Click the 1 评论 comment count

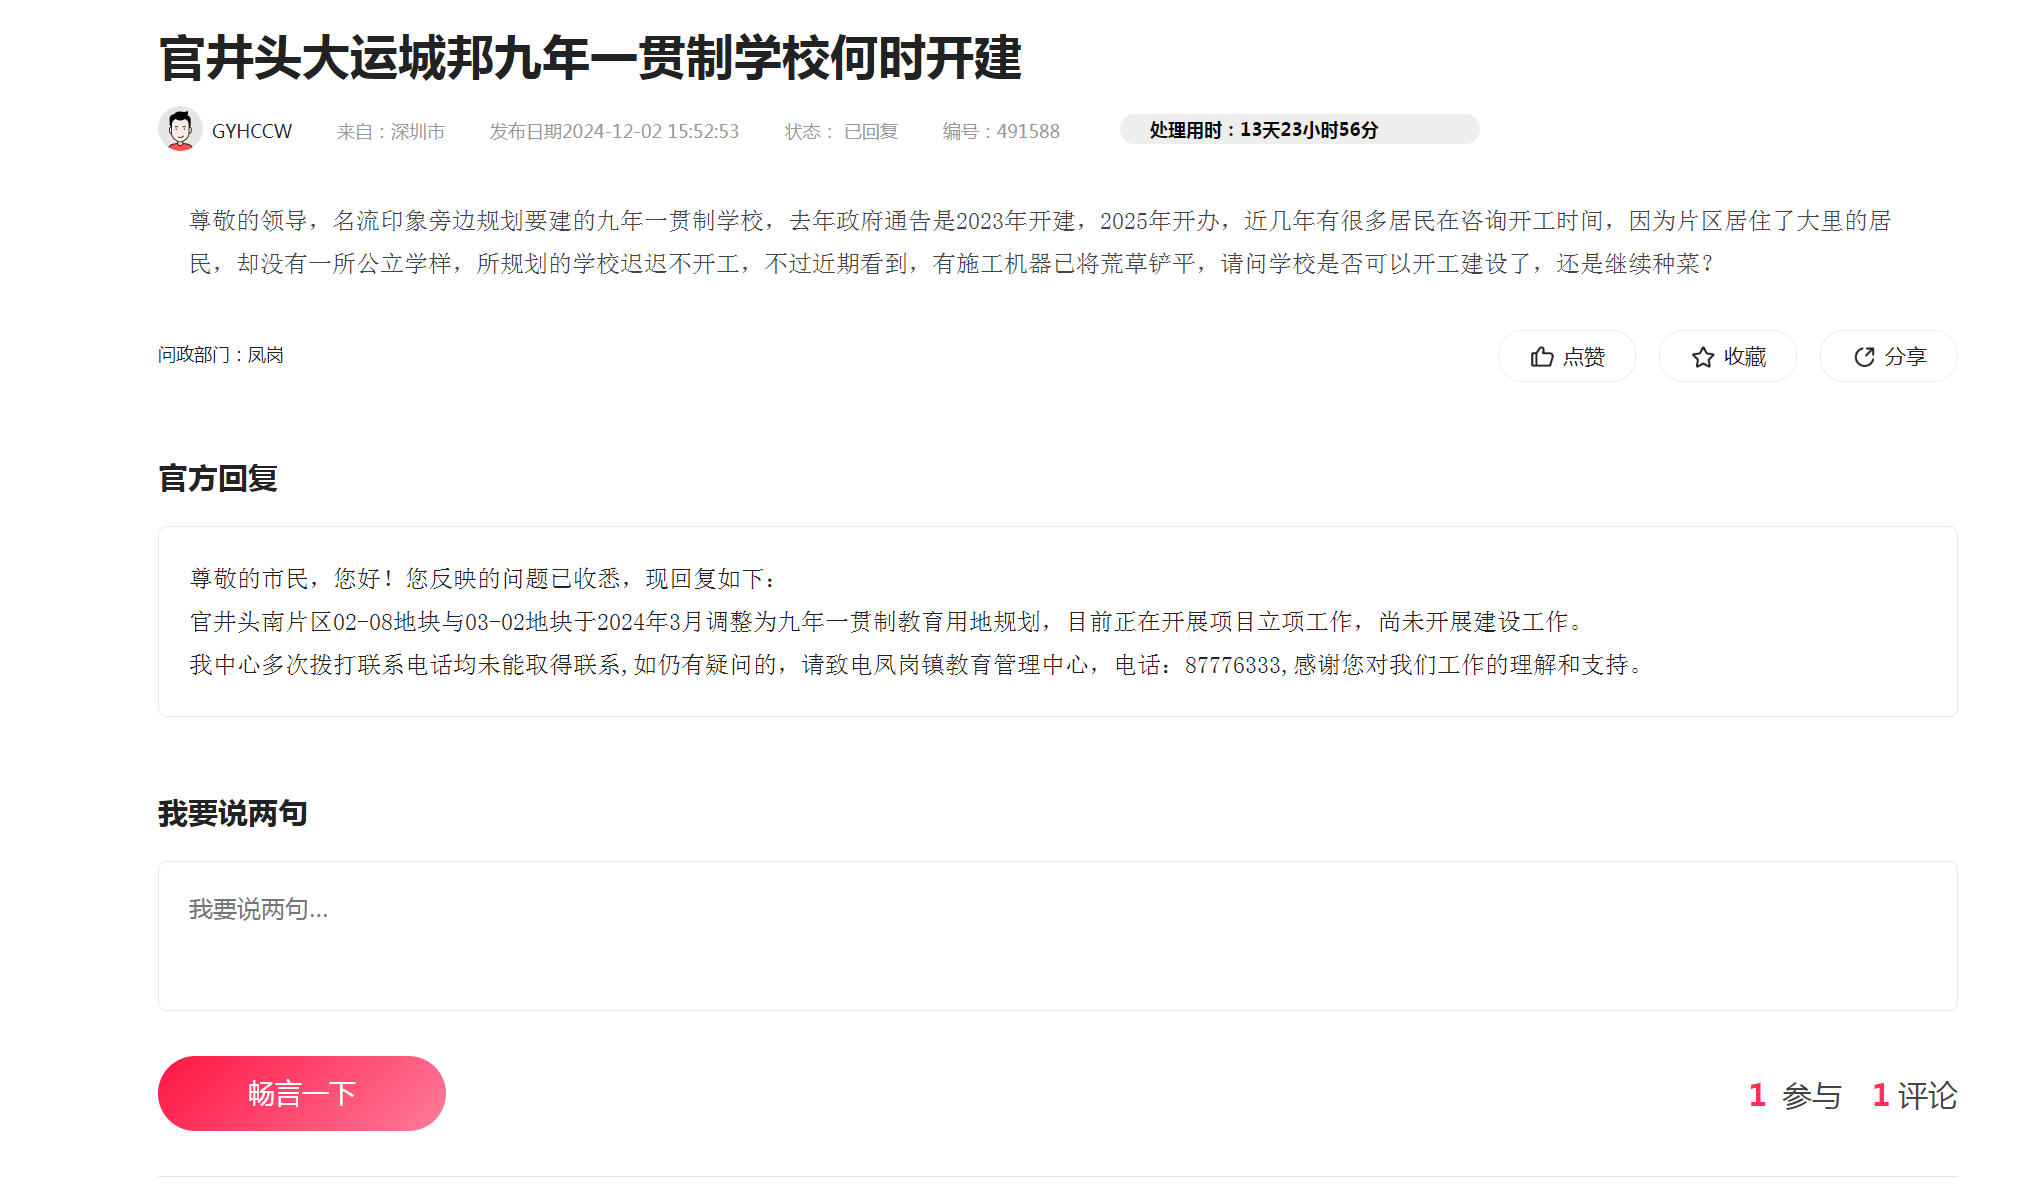[x=1914, y=1095]
